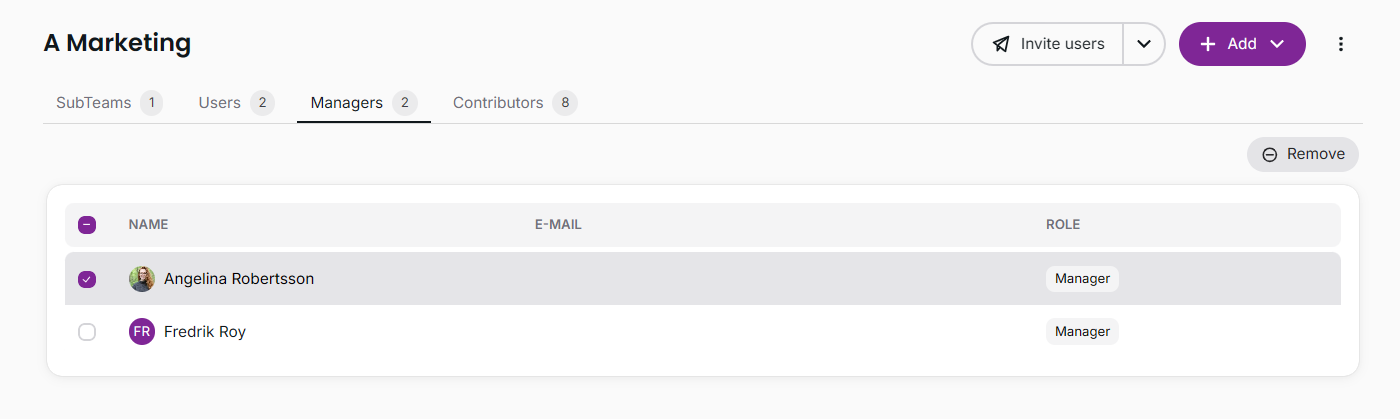Click the Contributors count badge showing 8

565,103
